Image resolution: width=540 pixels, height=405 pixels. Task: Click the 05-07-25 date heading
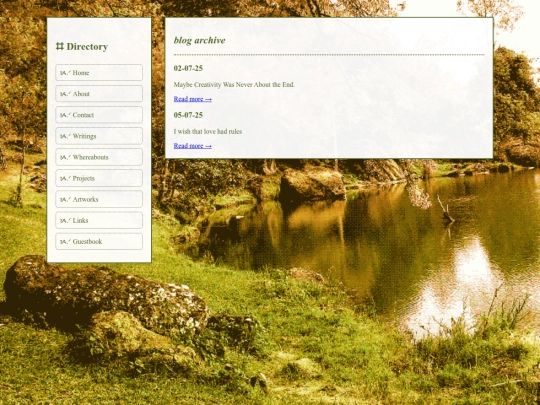[x=188, y=115]
